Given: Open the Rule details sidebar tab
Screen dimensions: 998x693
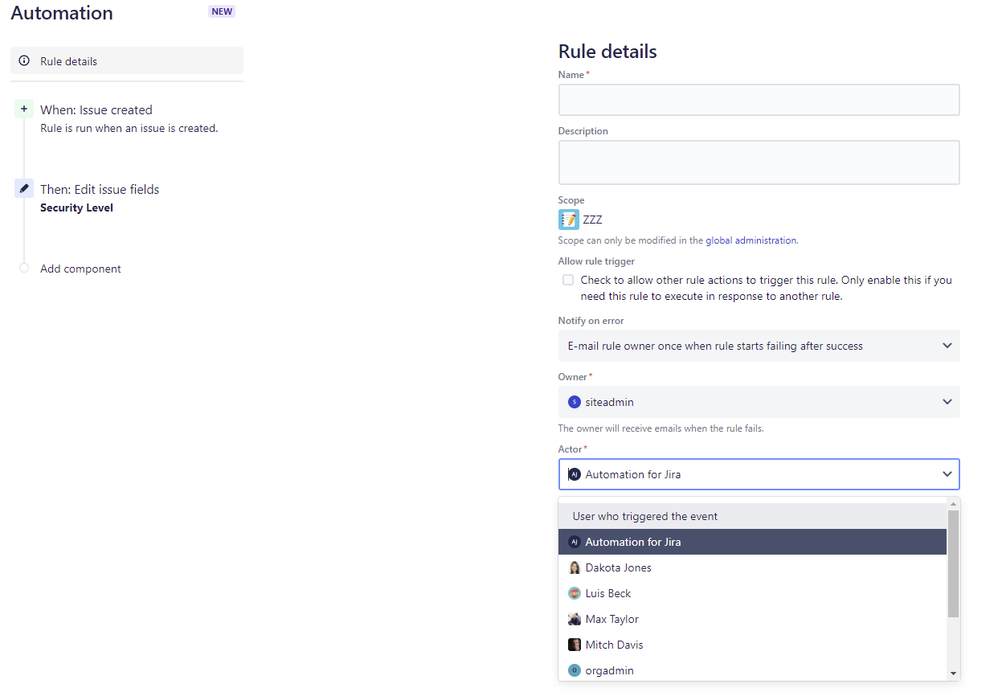Looking at the screenshot, I should (127, 61).
